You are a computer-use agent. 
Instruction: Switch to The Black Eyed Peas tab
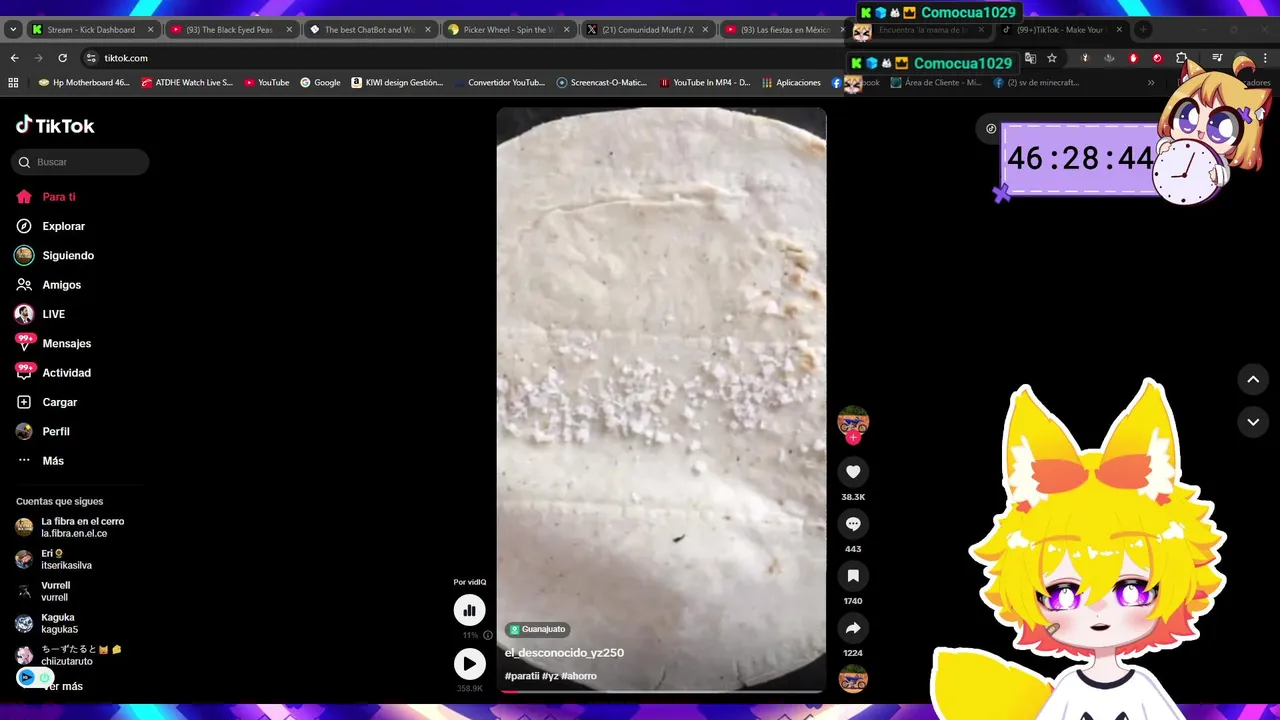231,30
